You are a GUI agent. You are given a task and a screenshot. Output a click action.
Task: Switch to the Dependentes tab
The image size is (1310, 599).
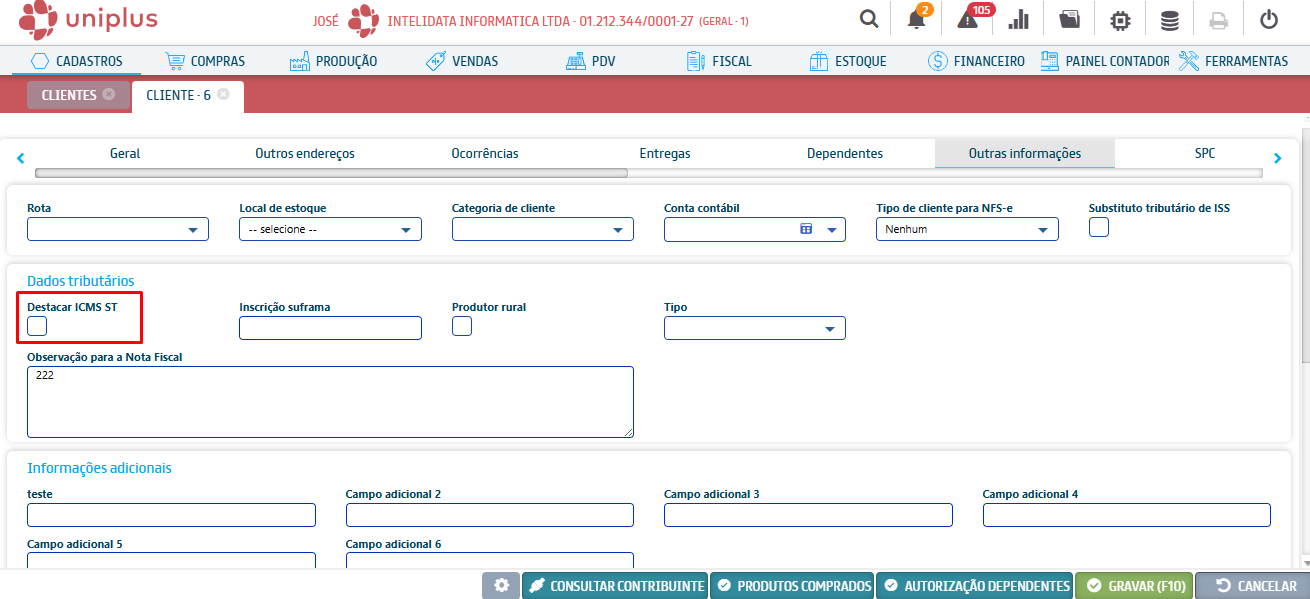[845, 154]
